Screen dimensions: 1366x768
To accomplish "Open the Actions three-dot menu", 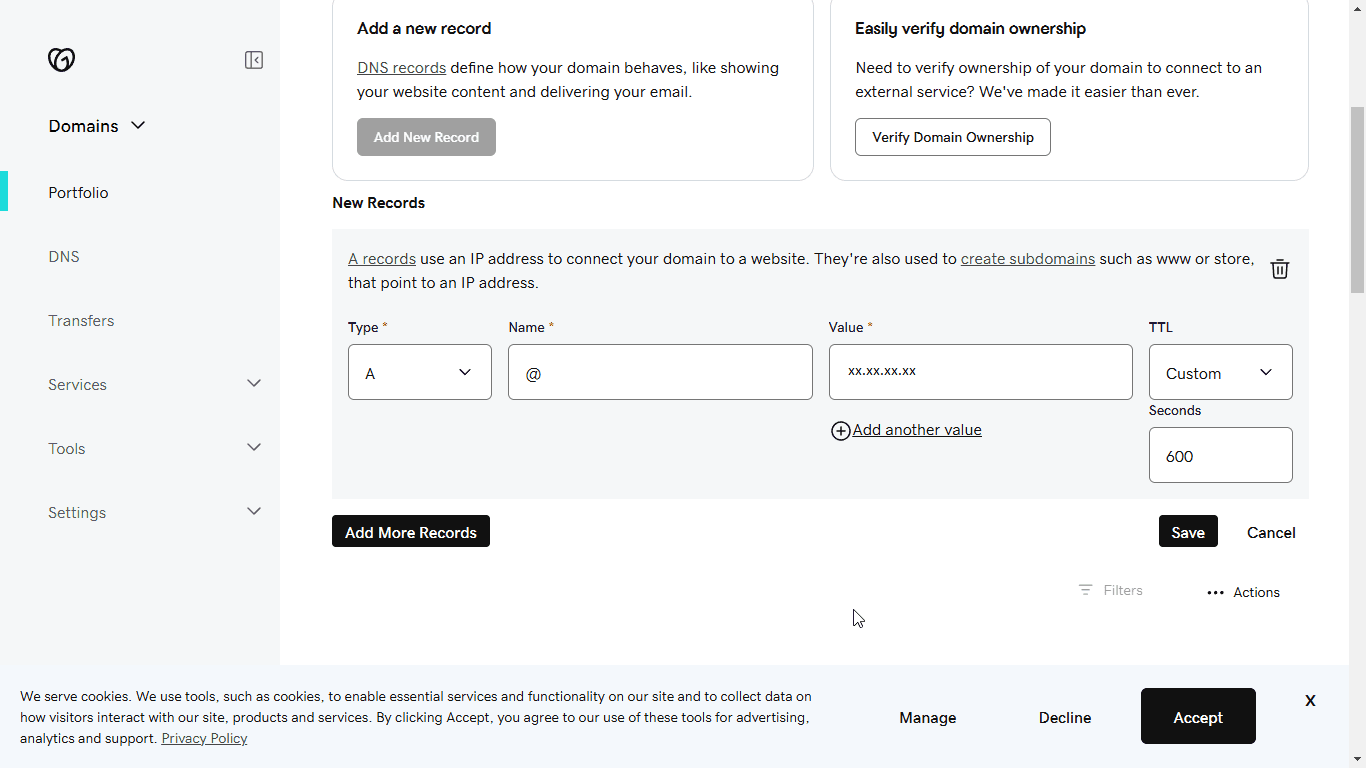I will pos(1215,593).
